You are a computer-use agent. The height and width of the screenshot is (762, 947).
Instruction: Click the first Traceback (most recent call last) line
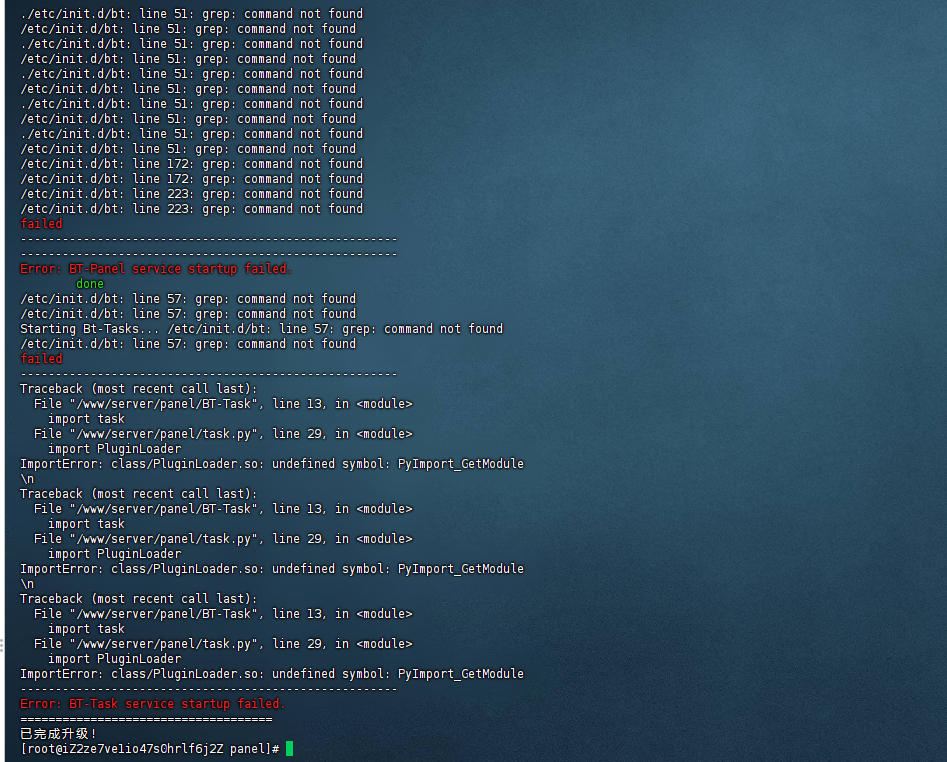point(139,388)
